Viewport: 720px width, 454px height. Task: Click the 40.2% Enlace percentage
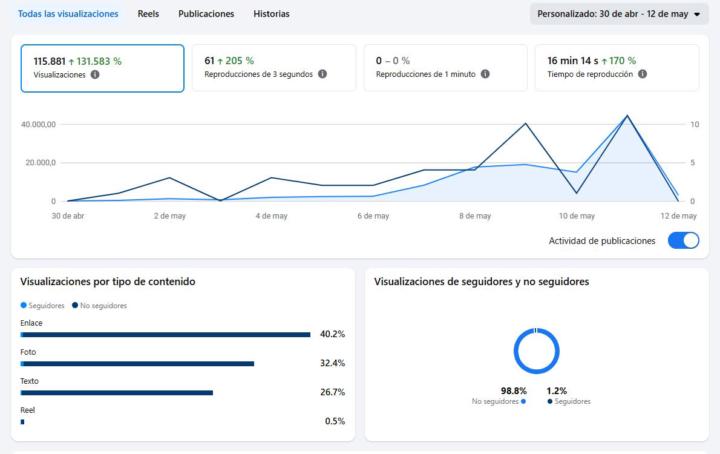(x=332, y=334)
